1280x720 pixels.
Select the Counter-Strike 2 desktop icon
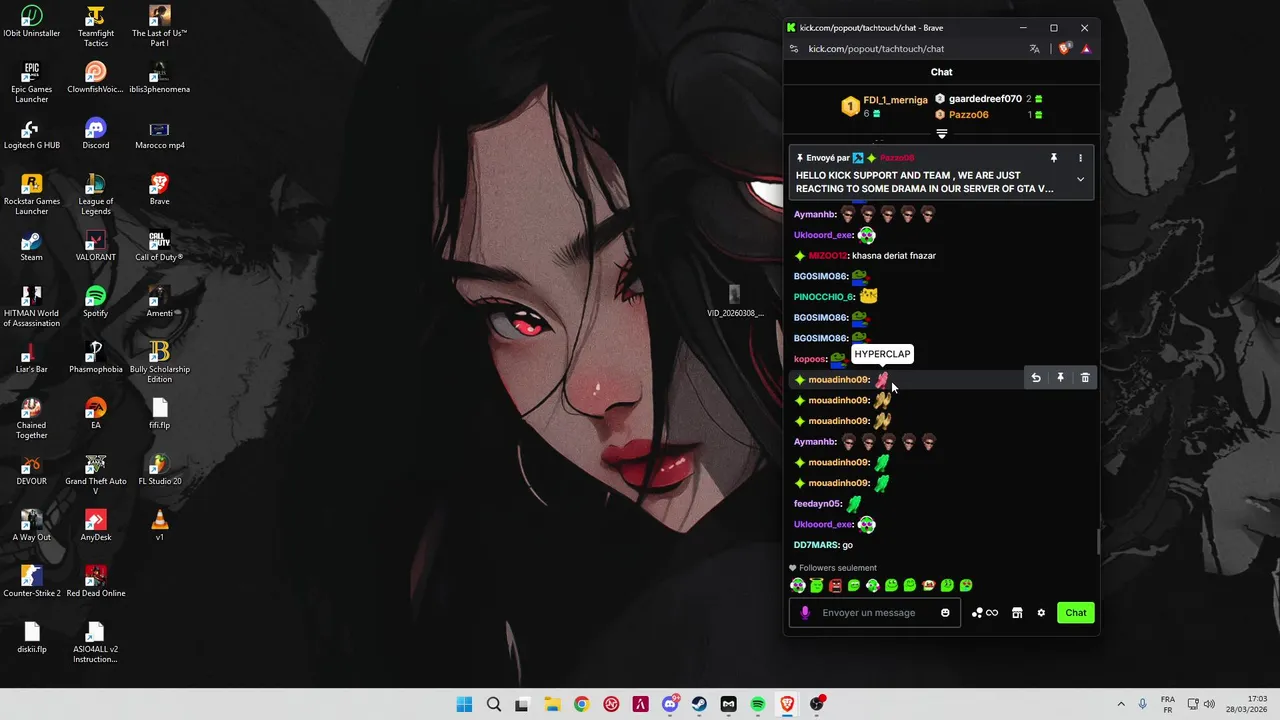[32, 582]
